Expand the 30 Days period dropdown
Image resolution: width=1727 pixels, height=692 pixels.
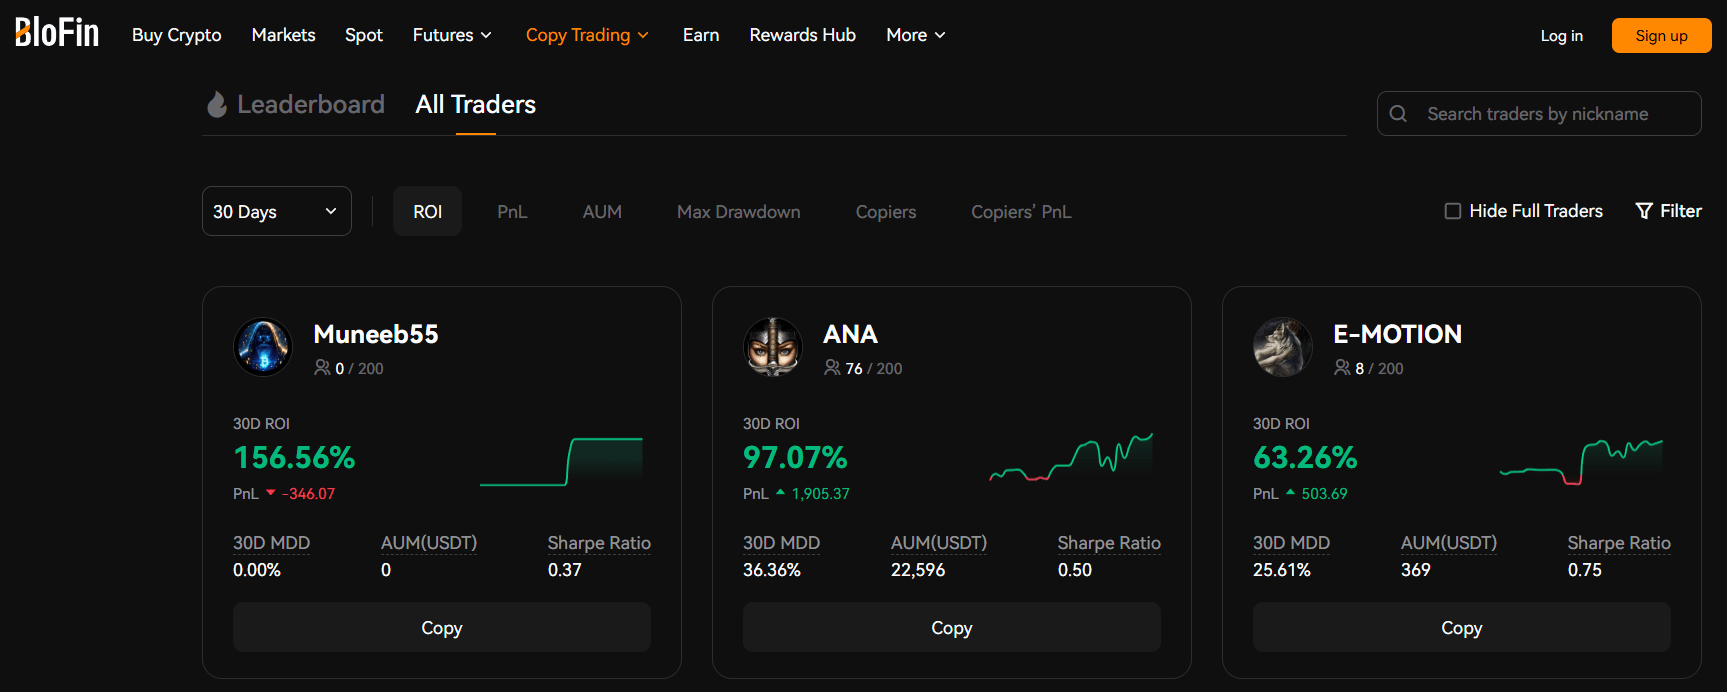(x=276, y=211)
